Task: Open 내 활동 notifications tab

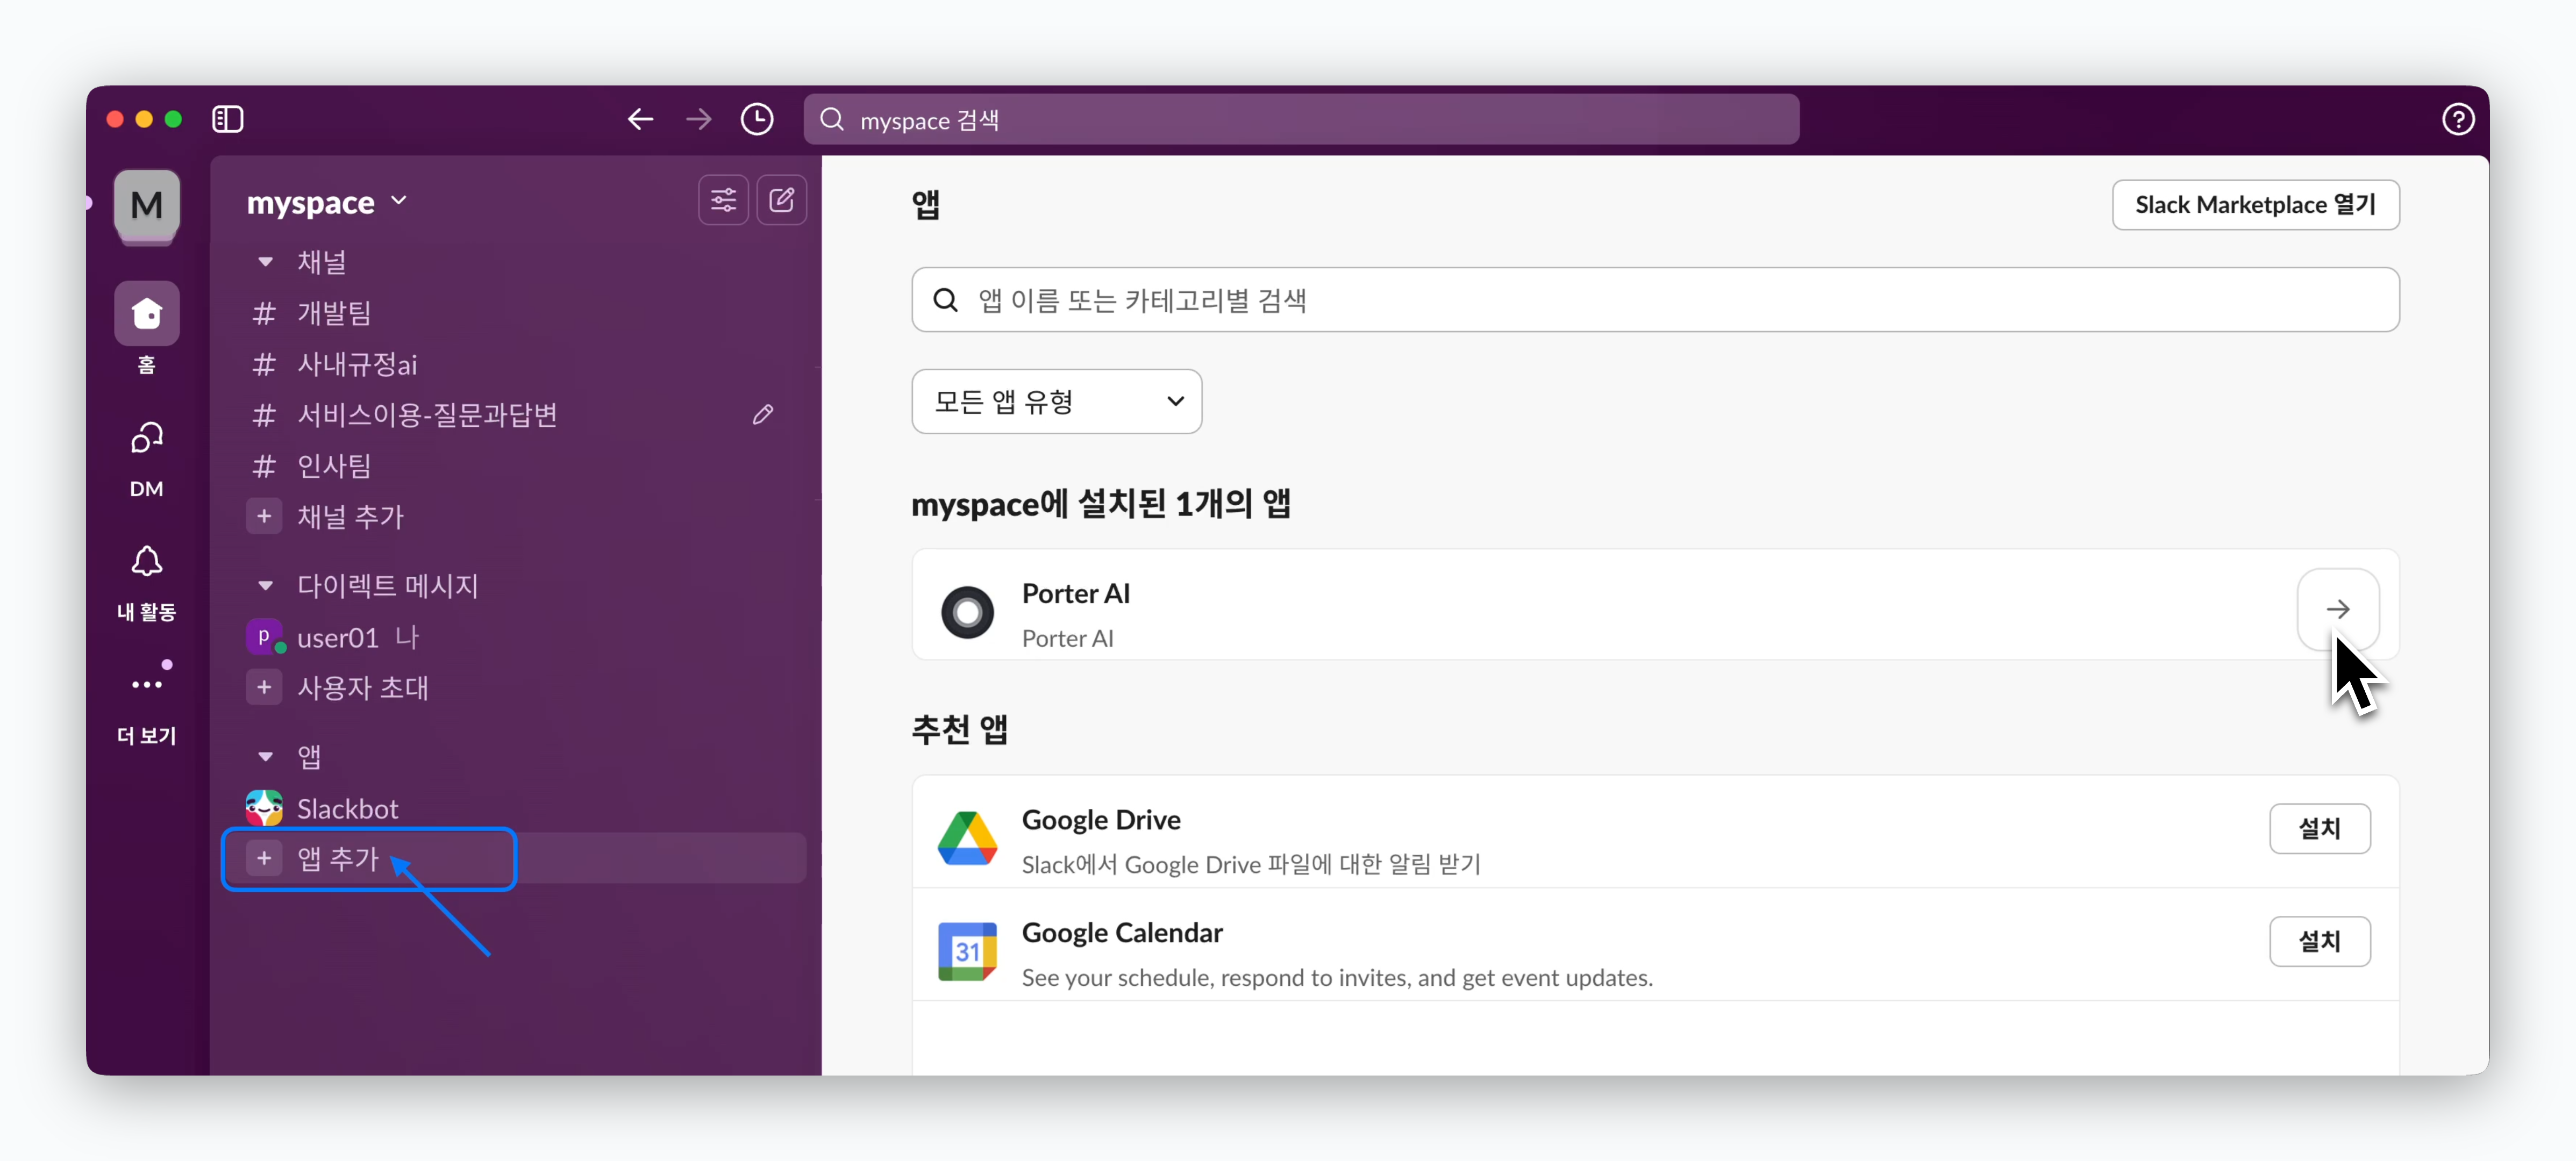Action: [146, 583]
